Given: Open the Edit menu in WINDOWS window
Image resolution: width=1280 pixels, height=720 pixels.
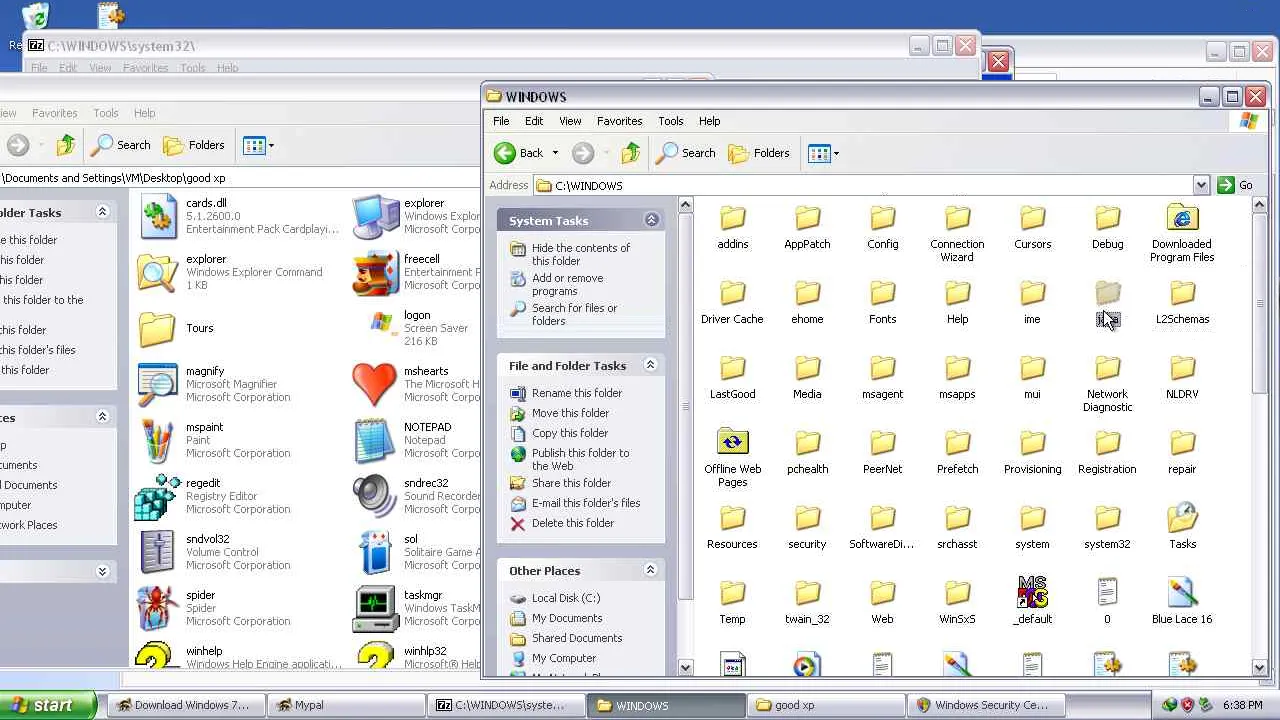Looking at the screenshot, I should tap(534, 121).
